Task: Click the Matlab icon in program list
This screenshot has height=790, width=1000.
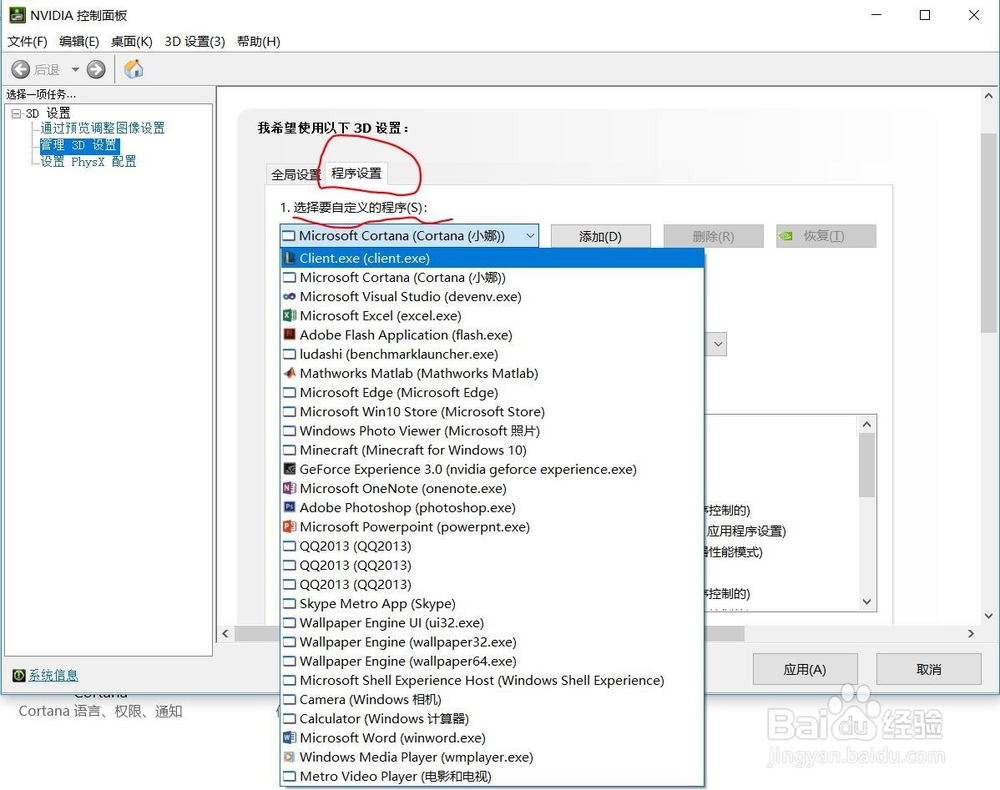Action: 289,373
